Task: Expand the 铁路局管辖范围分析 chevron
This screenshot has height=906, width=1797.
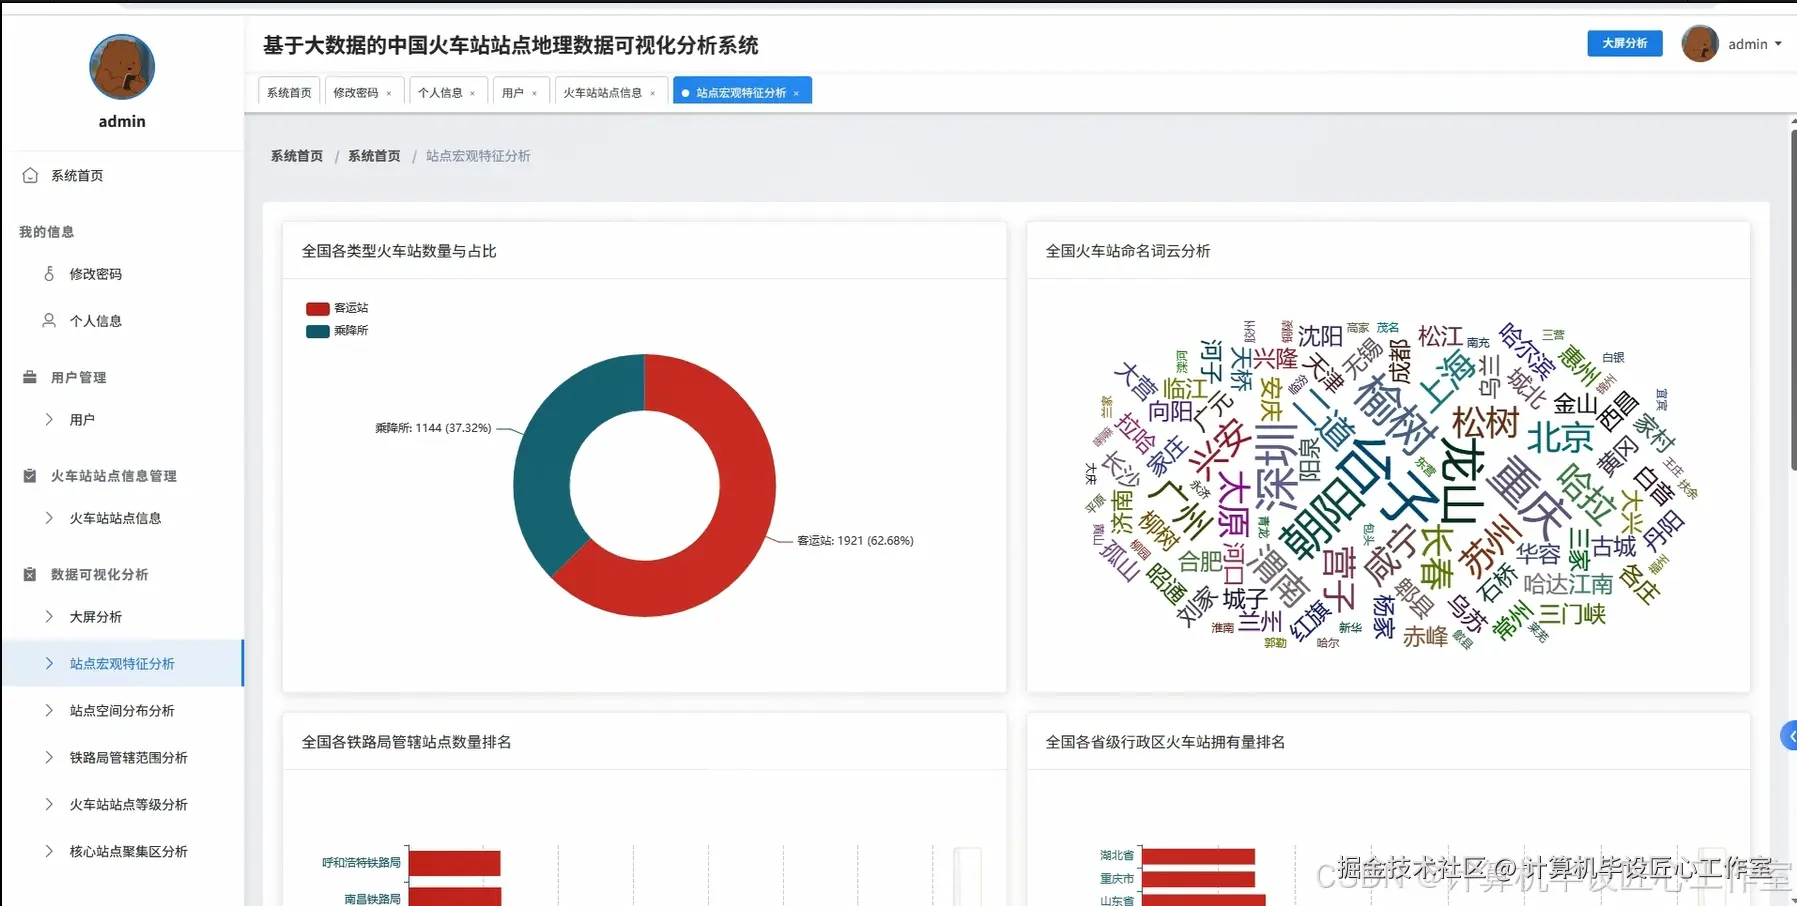Action: tap(49, 757)
